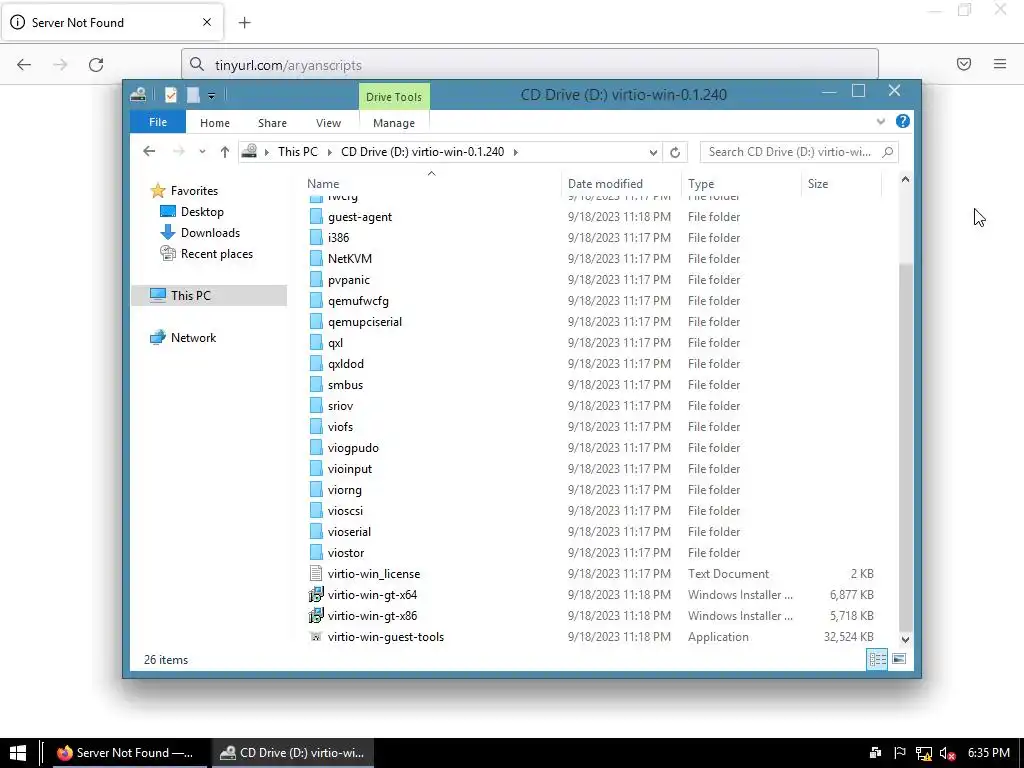Image resolution: width=1024 pixels, height=768 pixels.
Task: Click the CD Drive taskbar button
Action: (x=292, y=753)
